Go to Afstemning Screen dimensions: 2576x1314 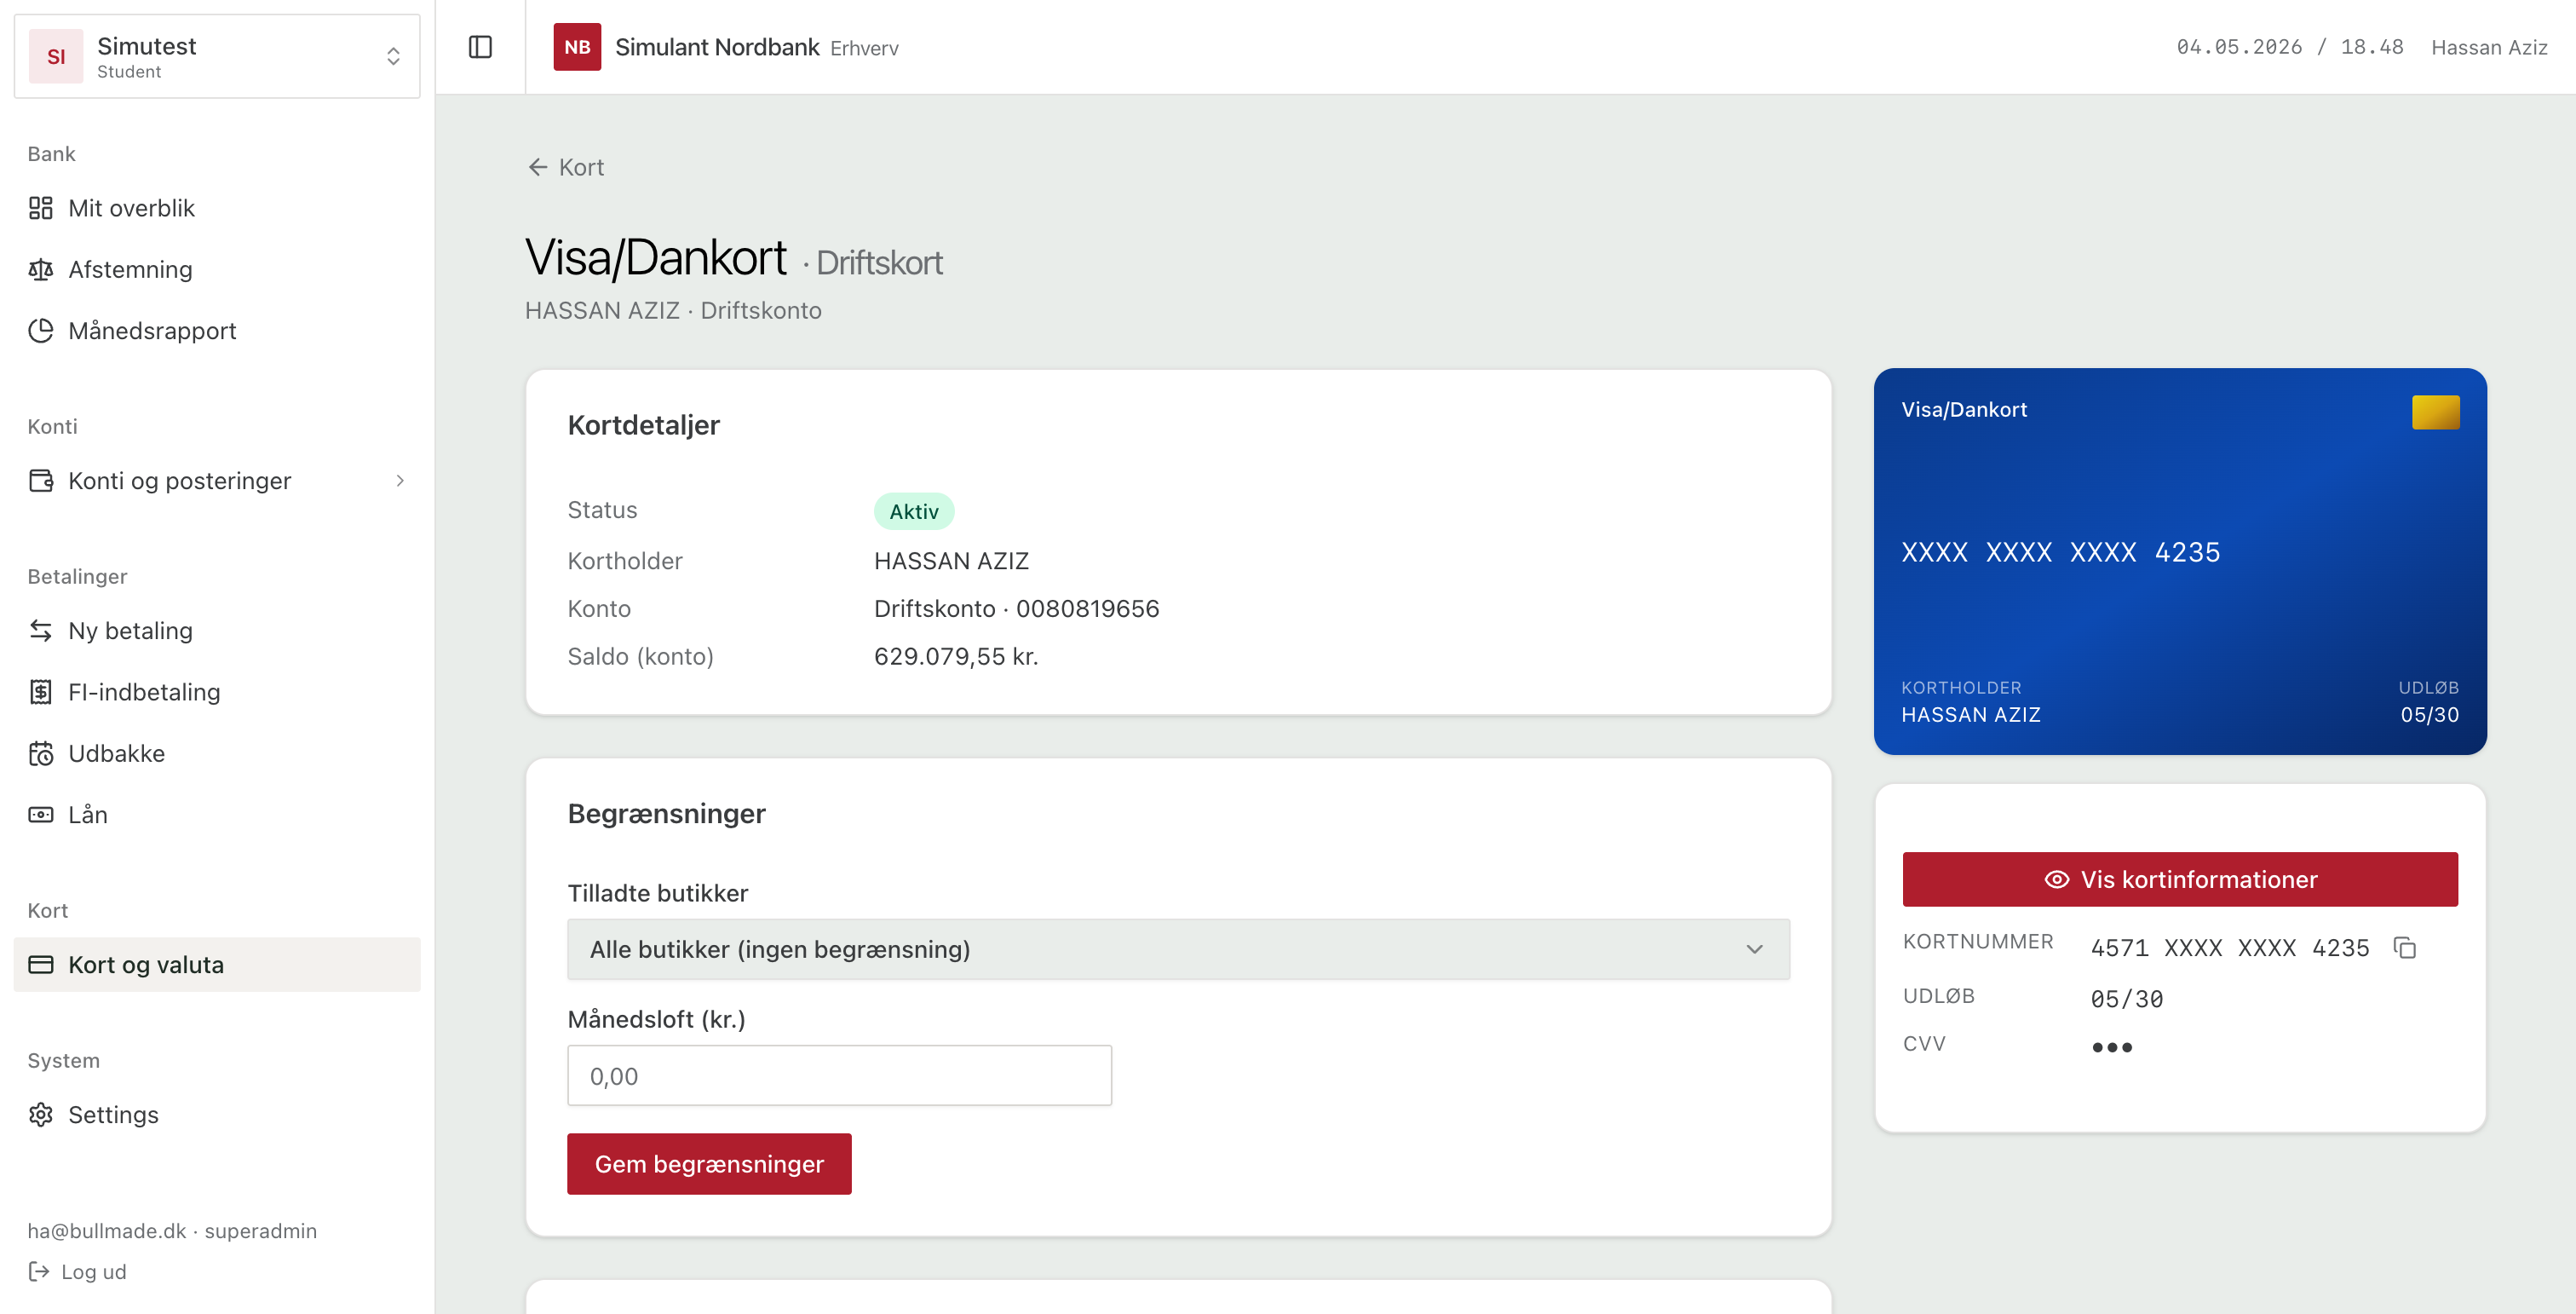(x=217, y=269)
